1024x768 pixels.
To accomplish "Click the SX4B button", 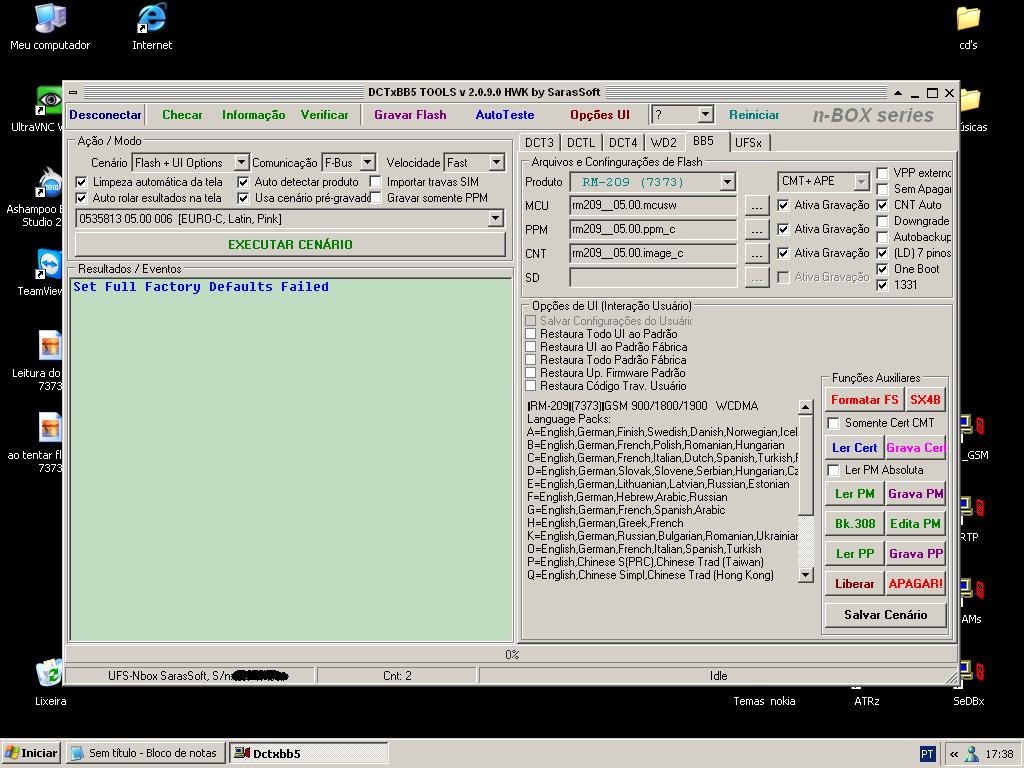I will point(925,400).
